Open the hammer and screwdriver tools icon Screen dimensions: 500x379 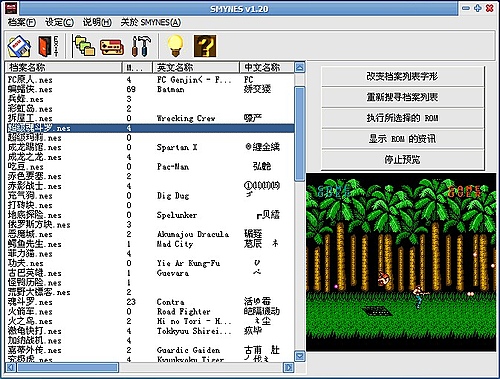click(141, 46)
